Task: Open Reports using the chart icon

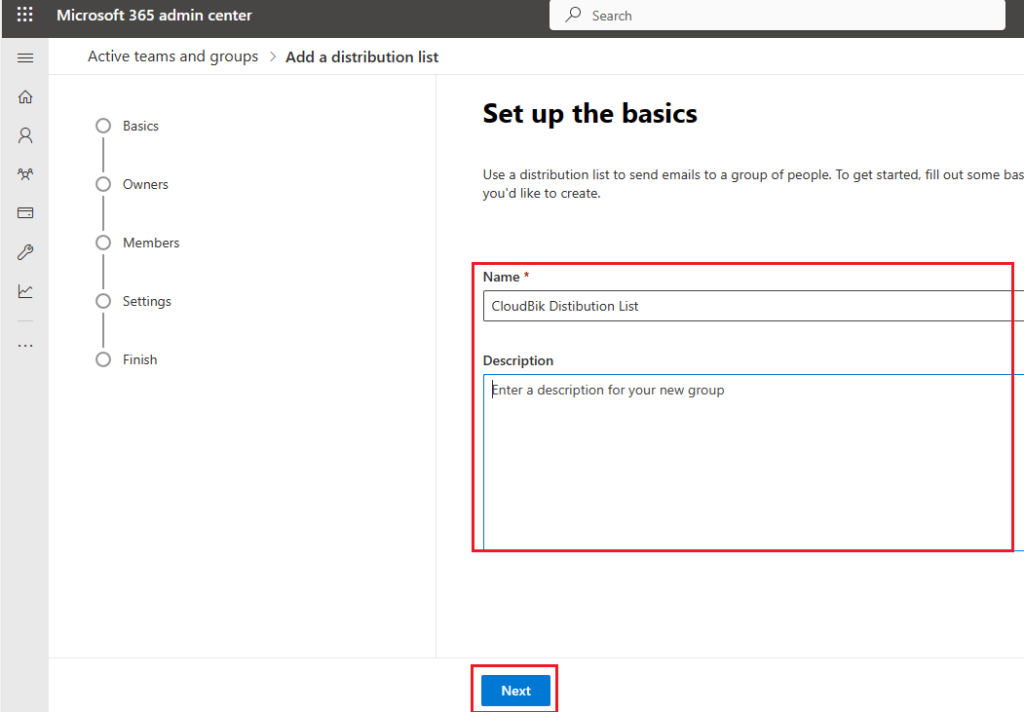Action: click(24, 290)
